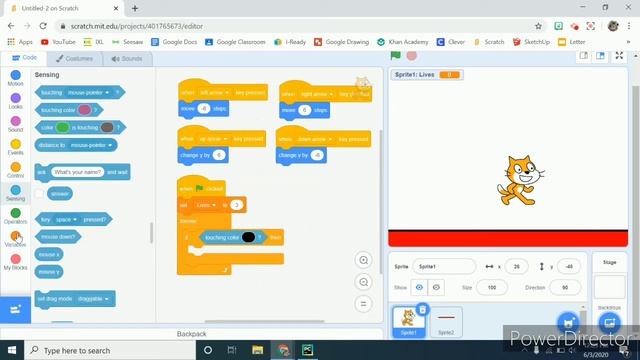Switch to large stage layout
The height and width of the screenshot is (360, 640).
coord(600,56)
